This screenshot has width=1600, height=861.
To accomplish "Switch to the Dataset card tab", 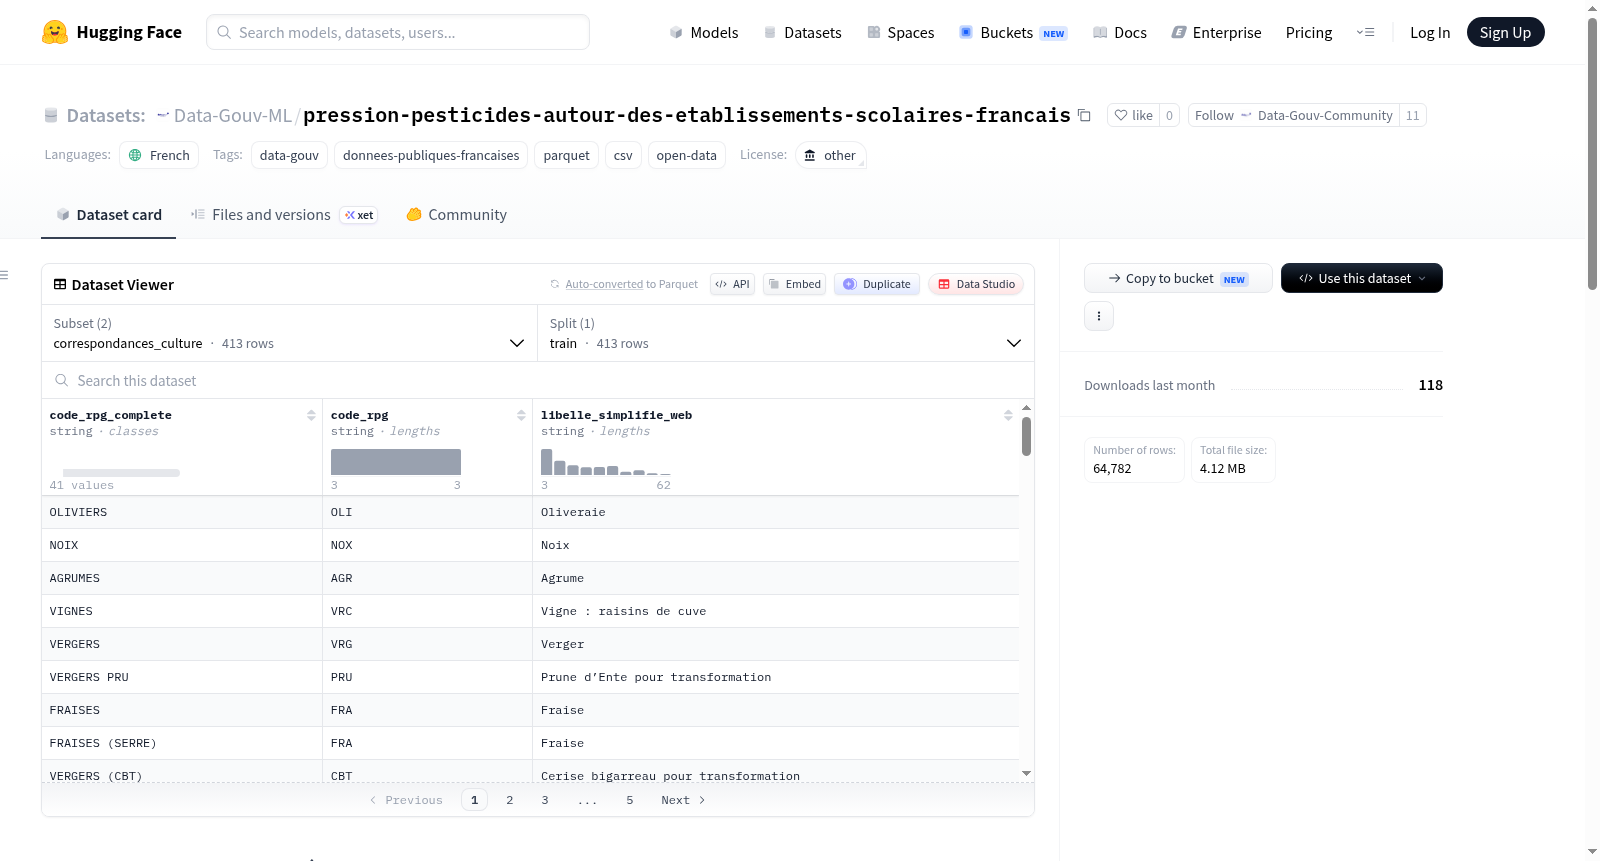I will coord(108,214).
